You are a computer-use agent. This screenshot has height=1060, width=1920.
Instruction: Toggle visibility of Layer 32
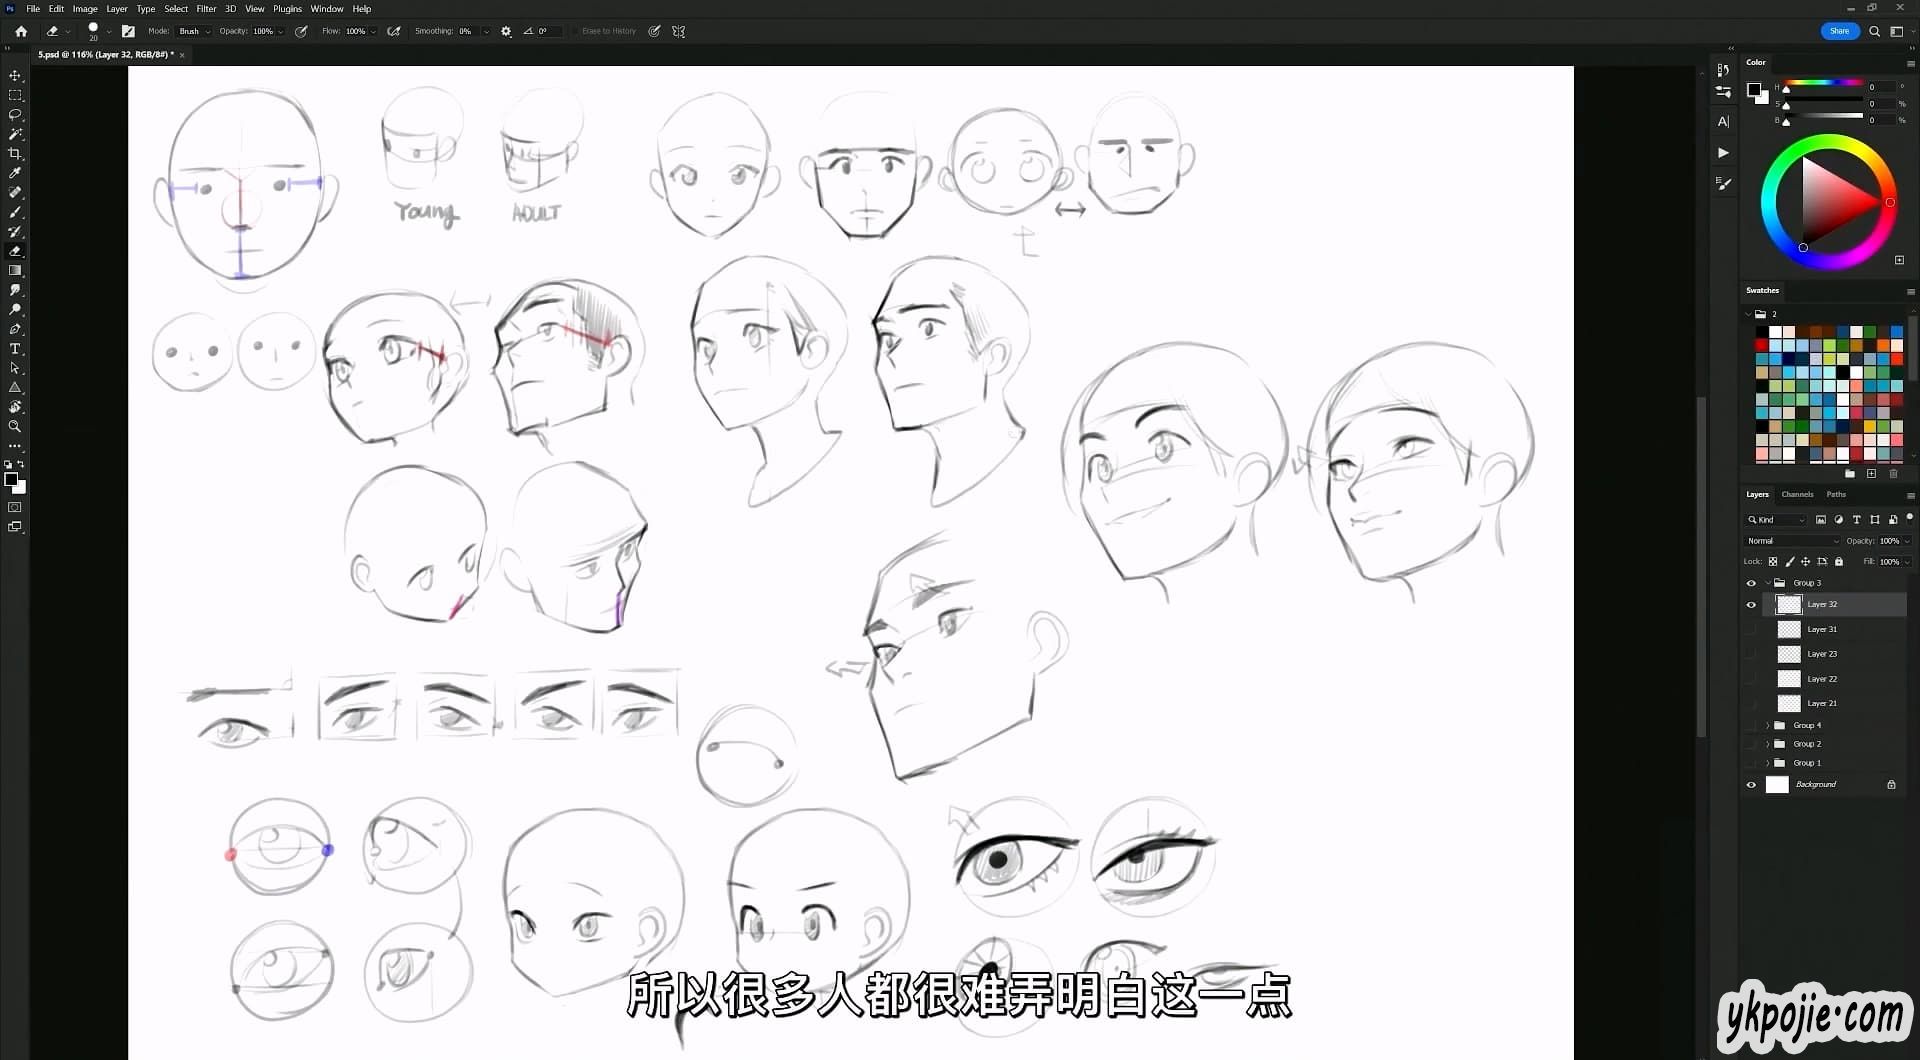(x=1751, y=605)
